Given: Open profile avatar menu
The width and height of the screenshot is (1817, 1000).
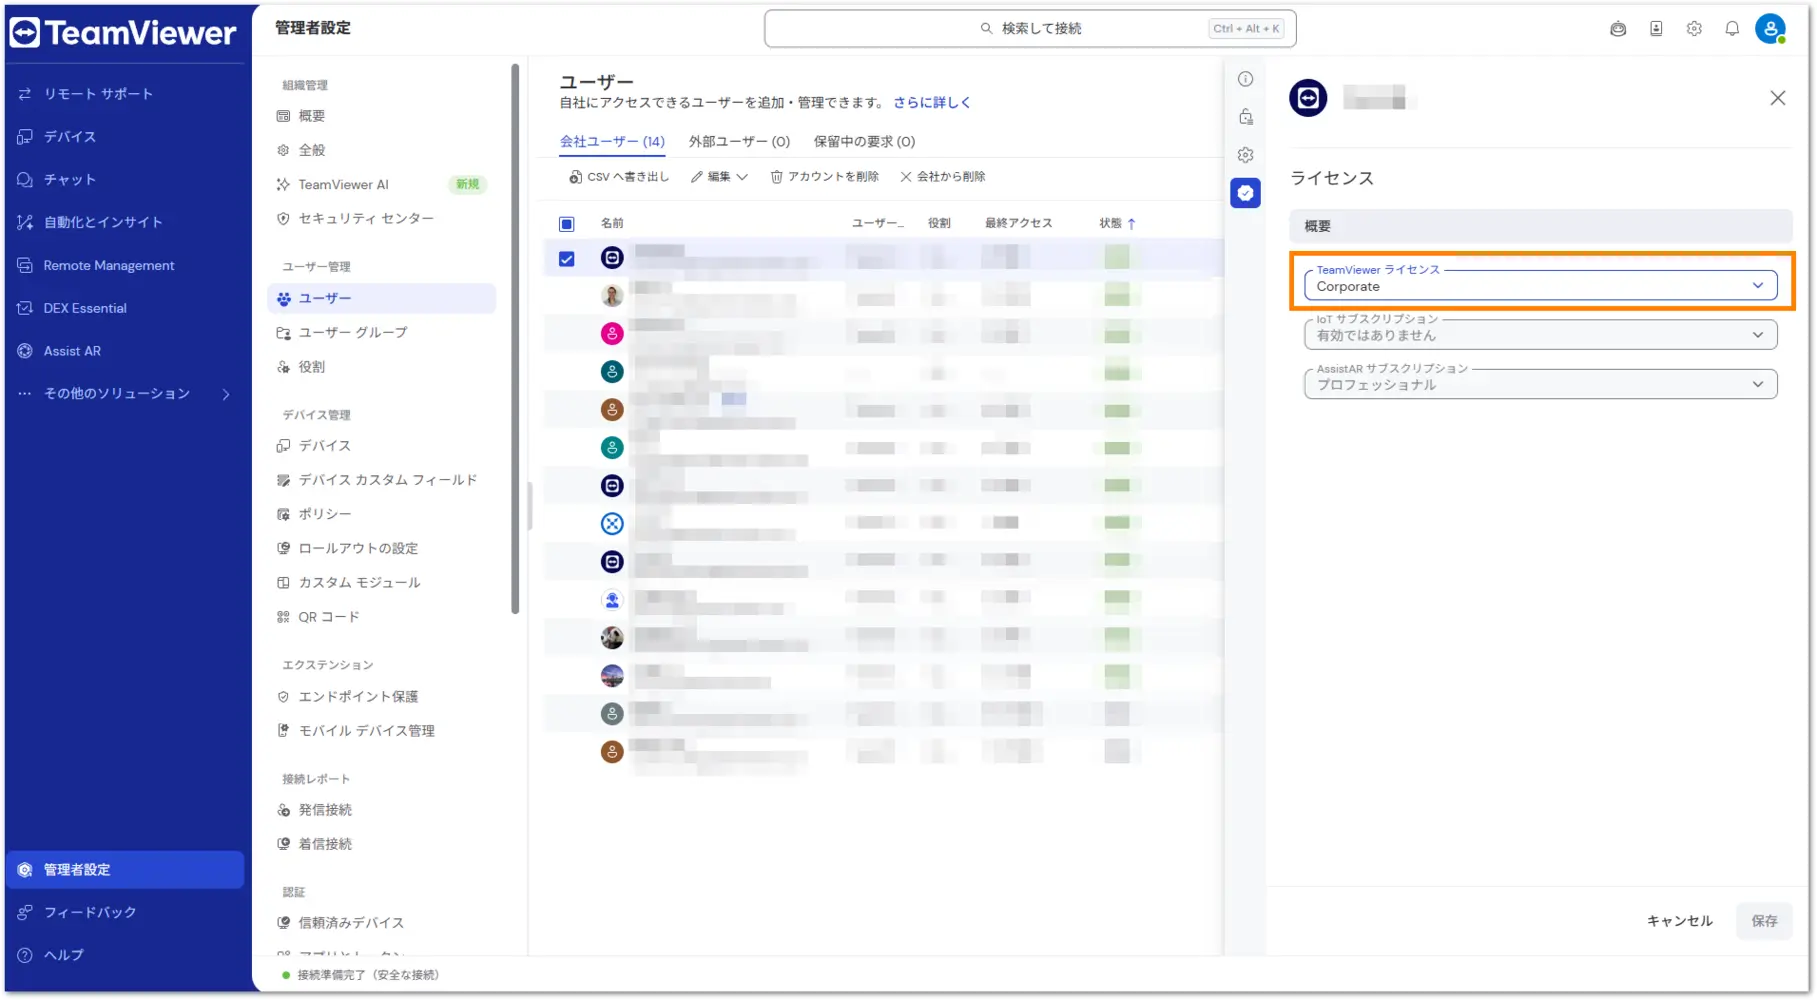Looking at the screenshot, I should [x=1770, y=29].
